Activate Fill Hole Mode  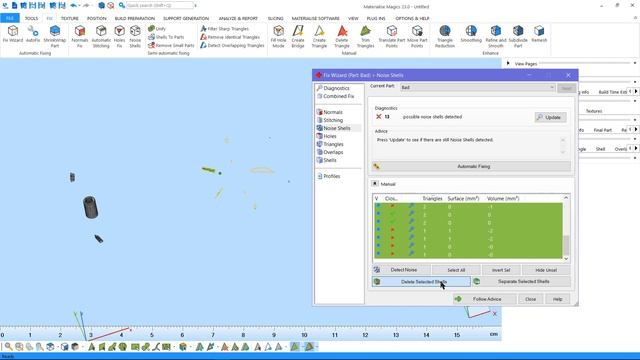click(278, 36)
